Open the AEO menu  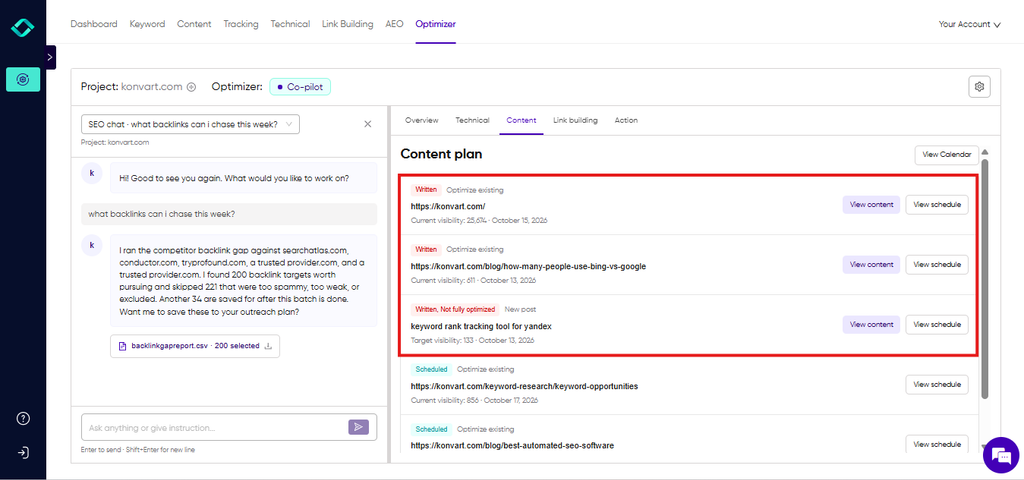pyautogui.click(x=394, y=24)
